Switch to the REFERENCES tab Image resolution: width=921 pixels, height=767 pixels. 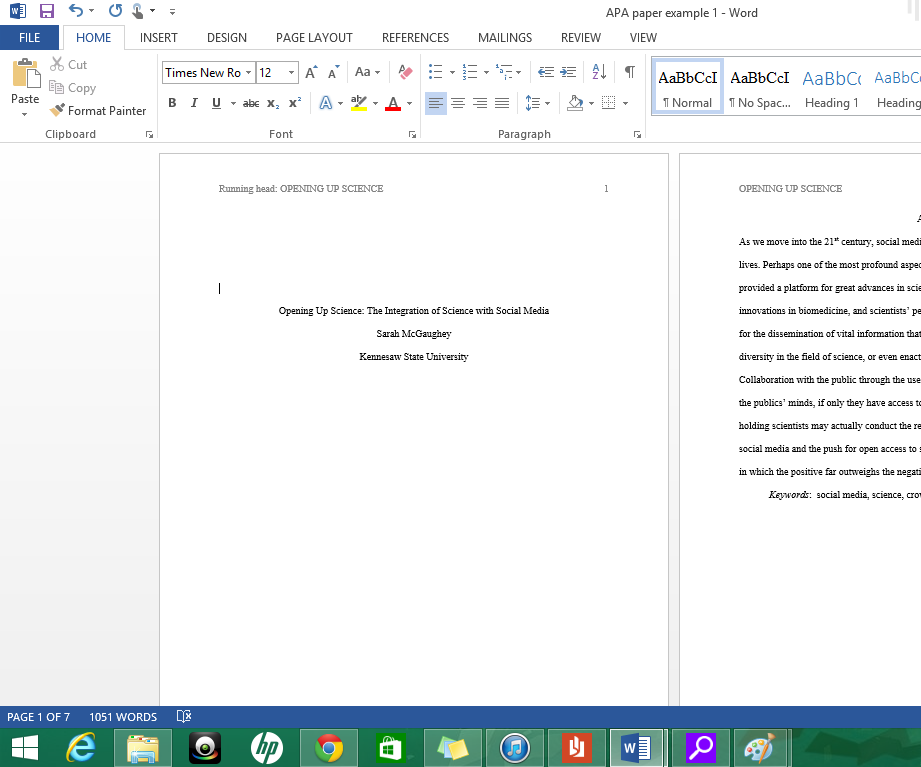pos(415,37)
